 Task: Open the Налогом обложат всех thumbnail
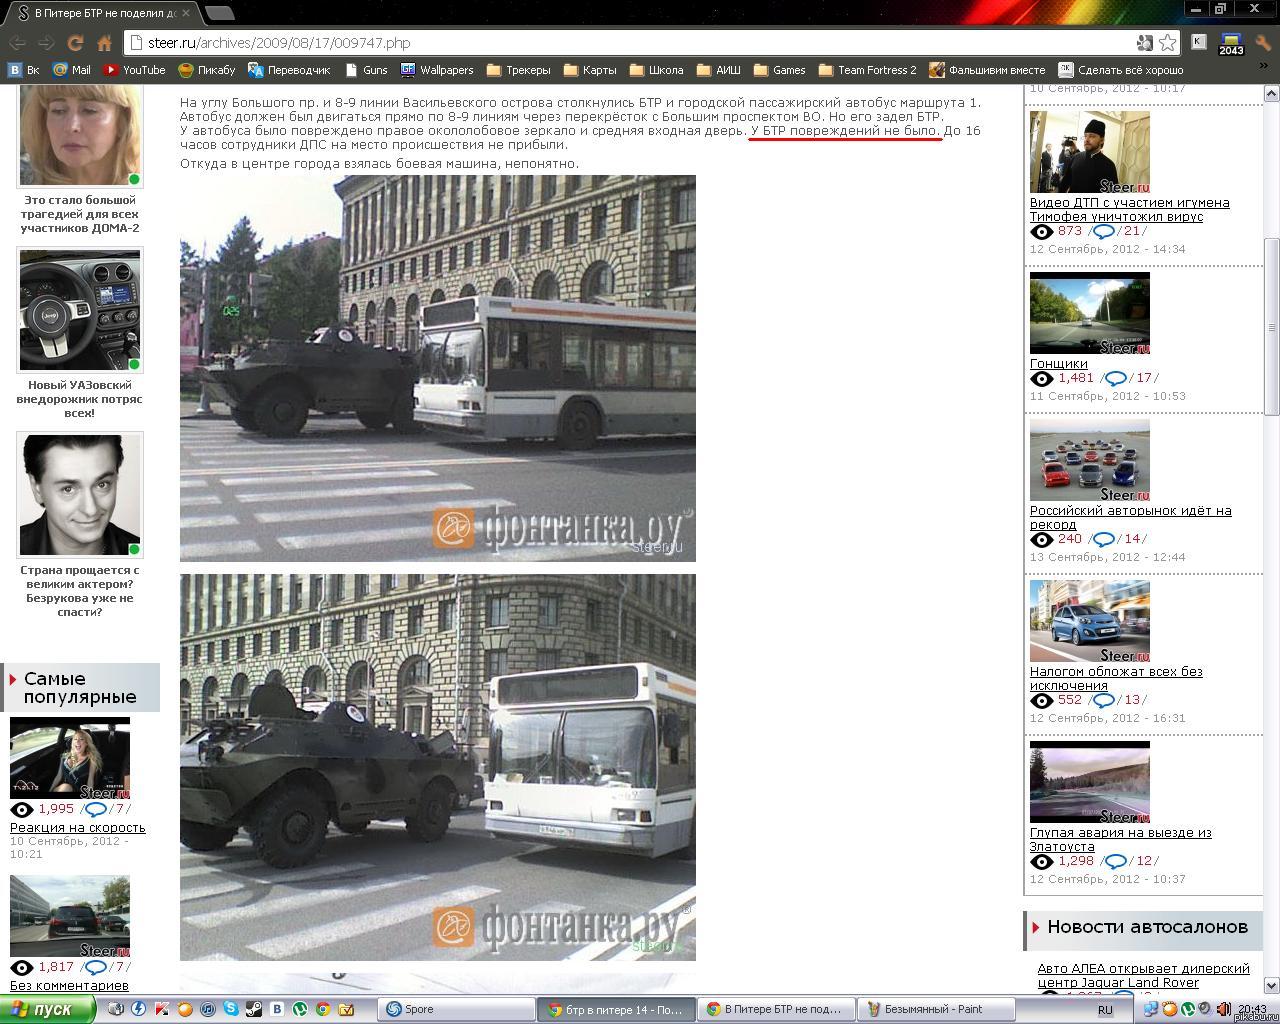click(1089, 621)
